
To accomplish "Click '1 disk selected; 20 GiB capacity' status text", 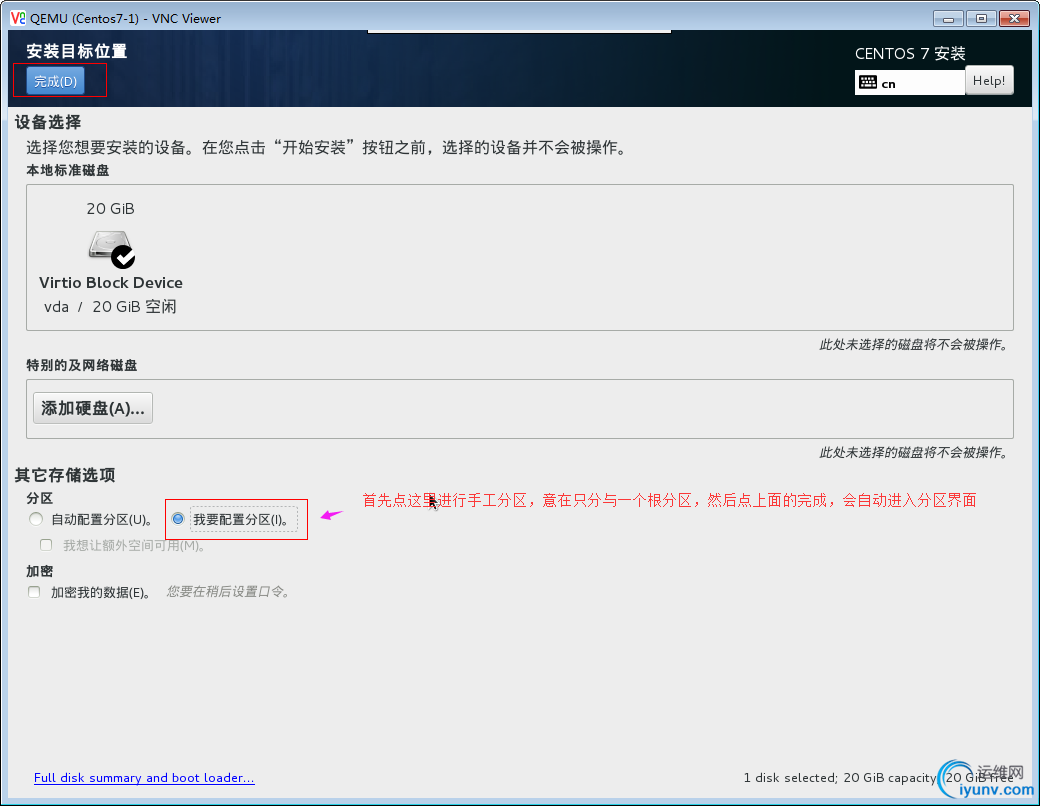I will tap(839, 777).
